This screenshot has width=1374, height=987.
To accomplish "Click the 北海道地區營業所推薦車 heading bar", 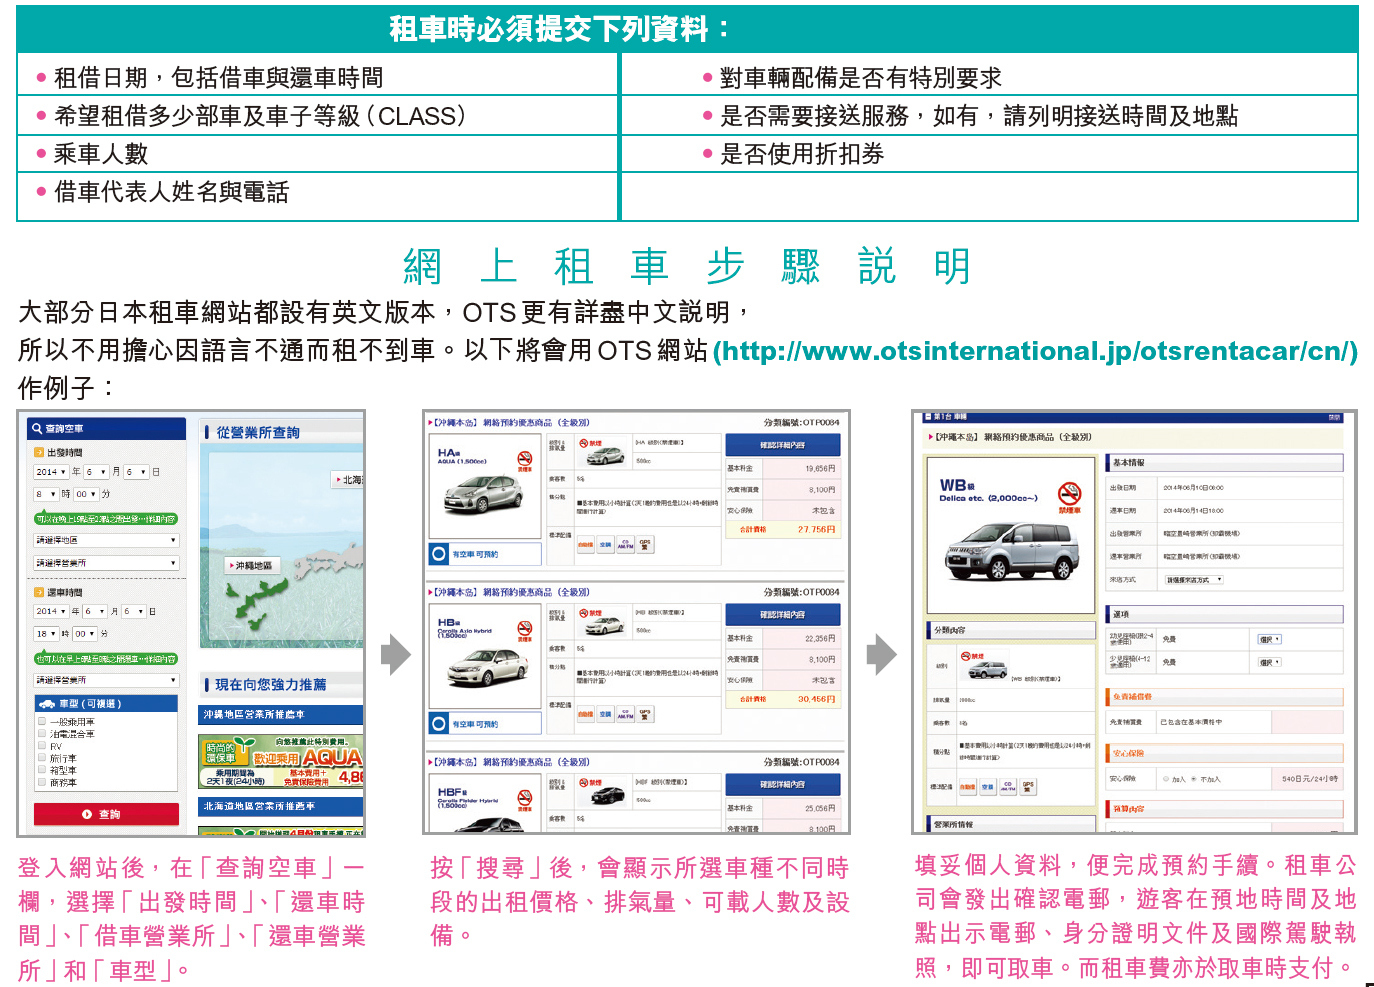I will [281, 806].
